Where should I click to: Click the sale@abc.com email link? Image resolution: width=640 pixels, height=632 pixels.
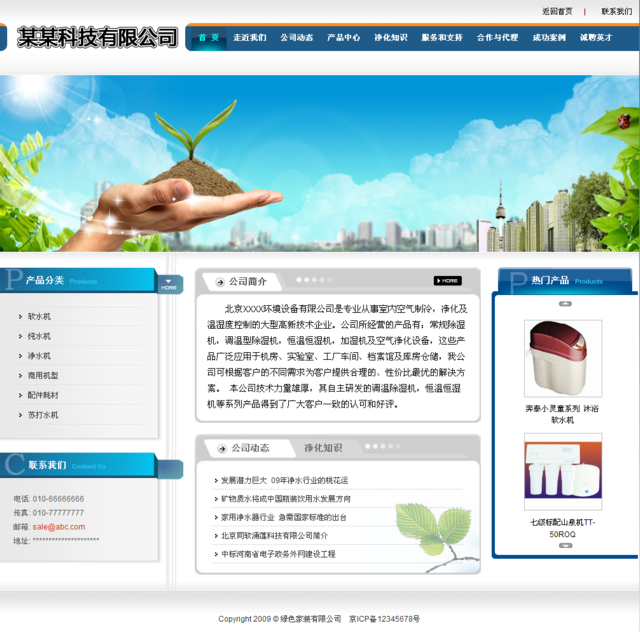click(59, 526)
